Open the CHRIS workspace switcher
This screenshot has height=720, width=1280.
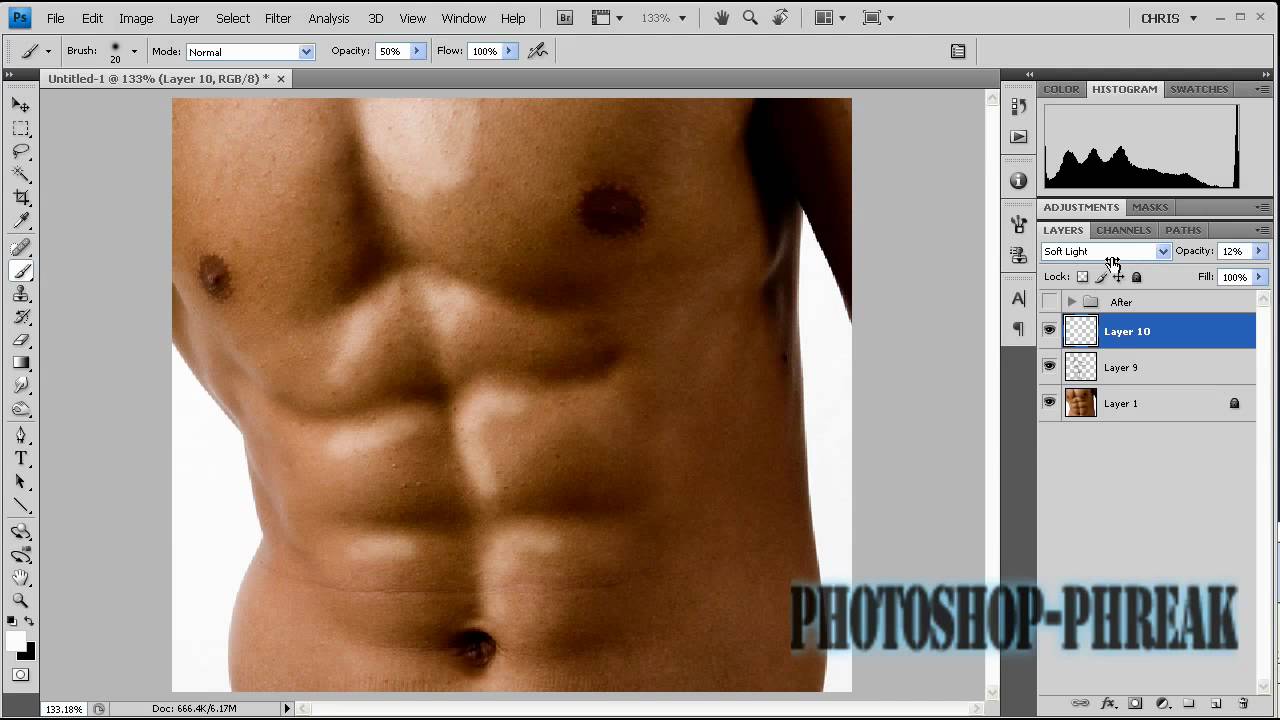click(x=1169, y=18)
